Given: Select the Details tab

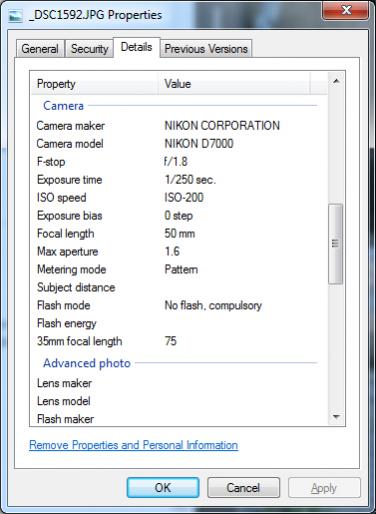Looking at the screenshot, I should point(136,47).
